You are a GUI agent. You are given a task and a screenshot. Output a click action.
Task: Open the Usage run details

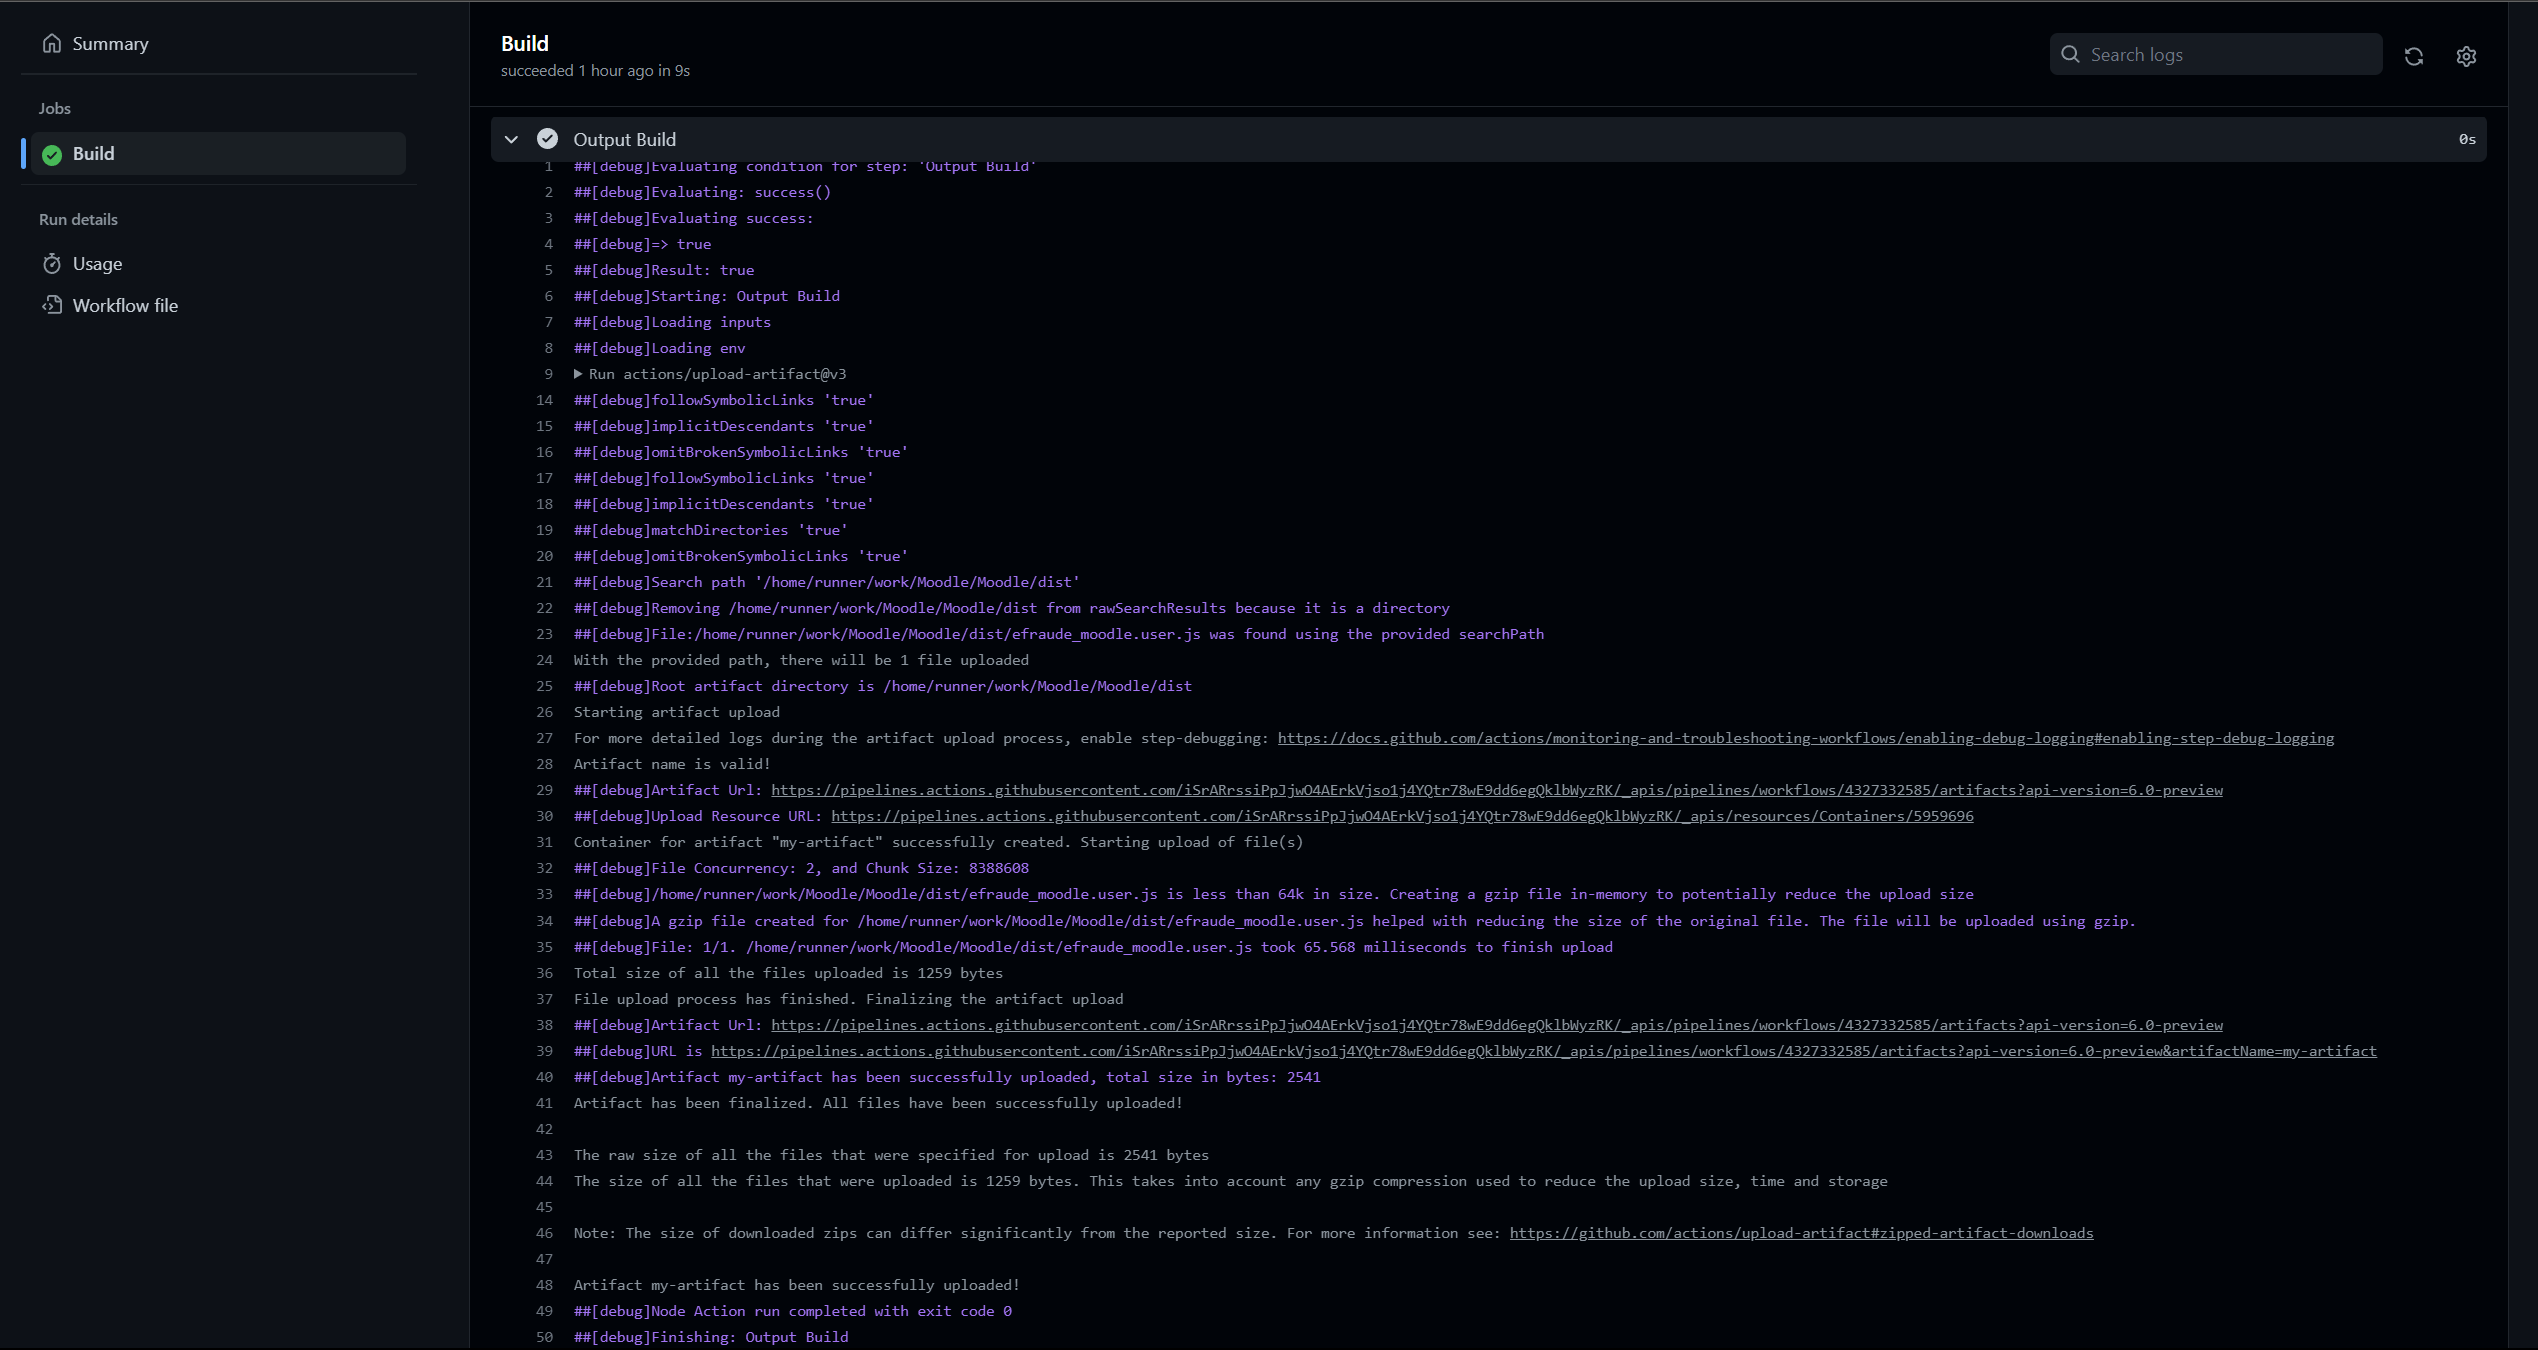(97, 264)
